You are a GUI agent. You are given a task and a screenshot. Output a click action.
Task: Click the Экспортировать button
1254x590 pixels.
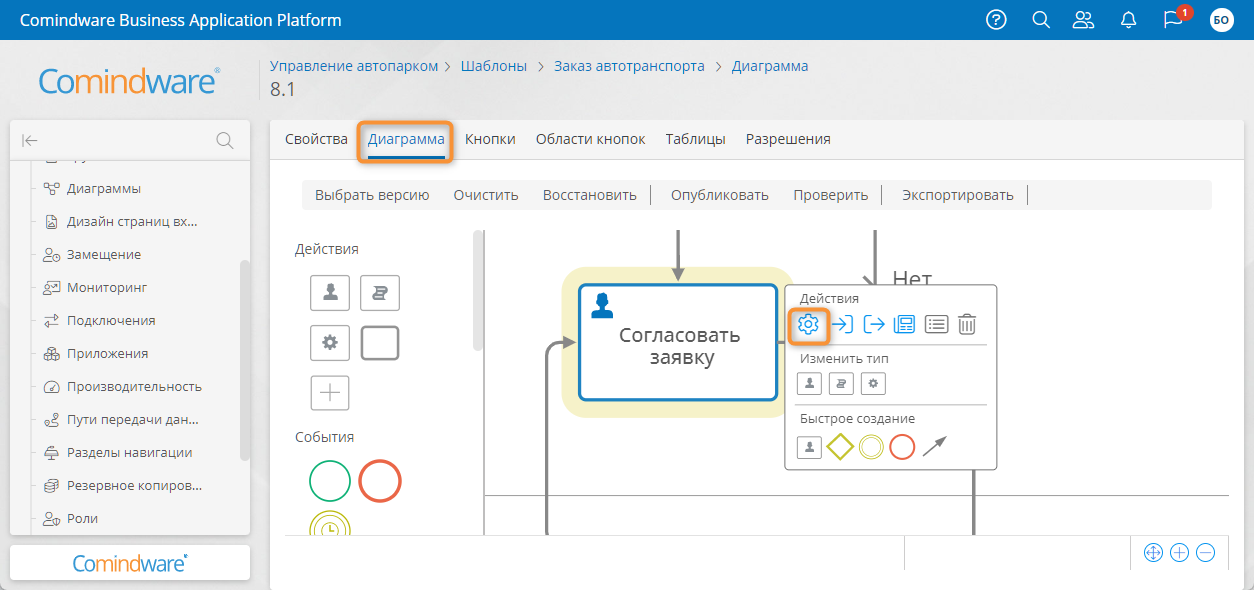click(x=958, y=195)
